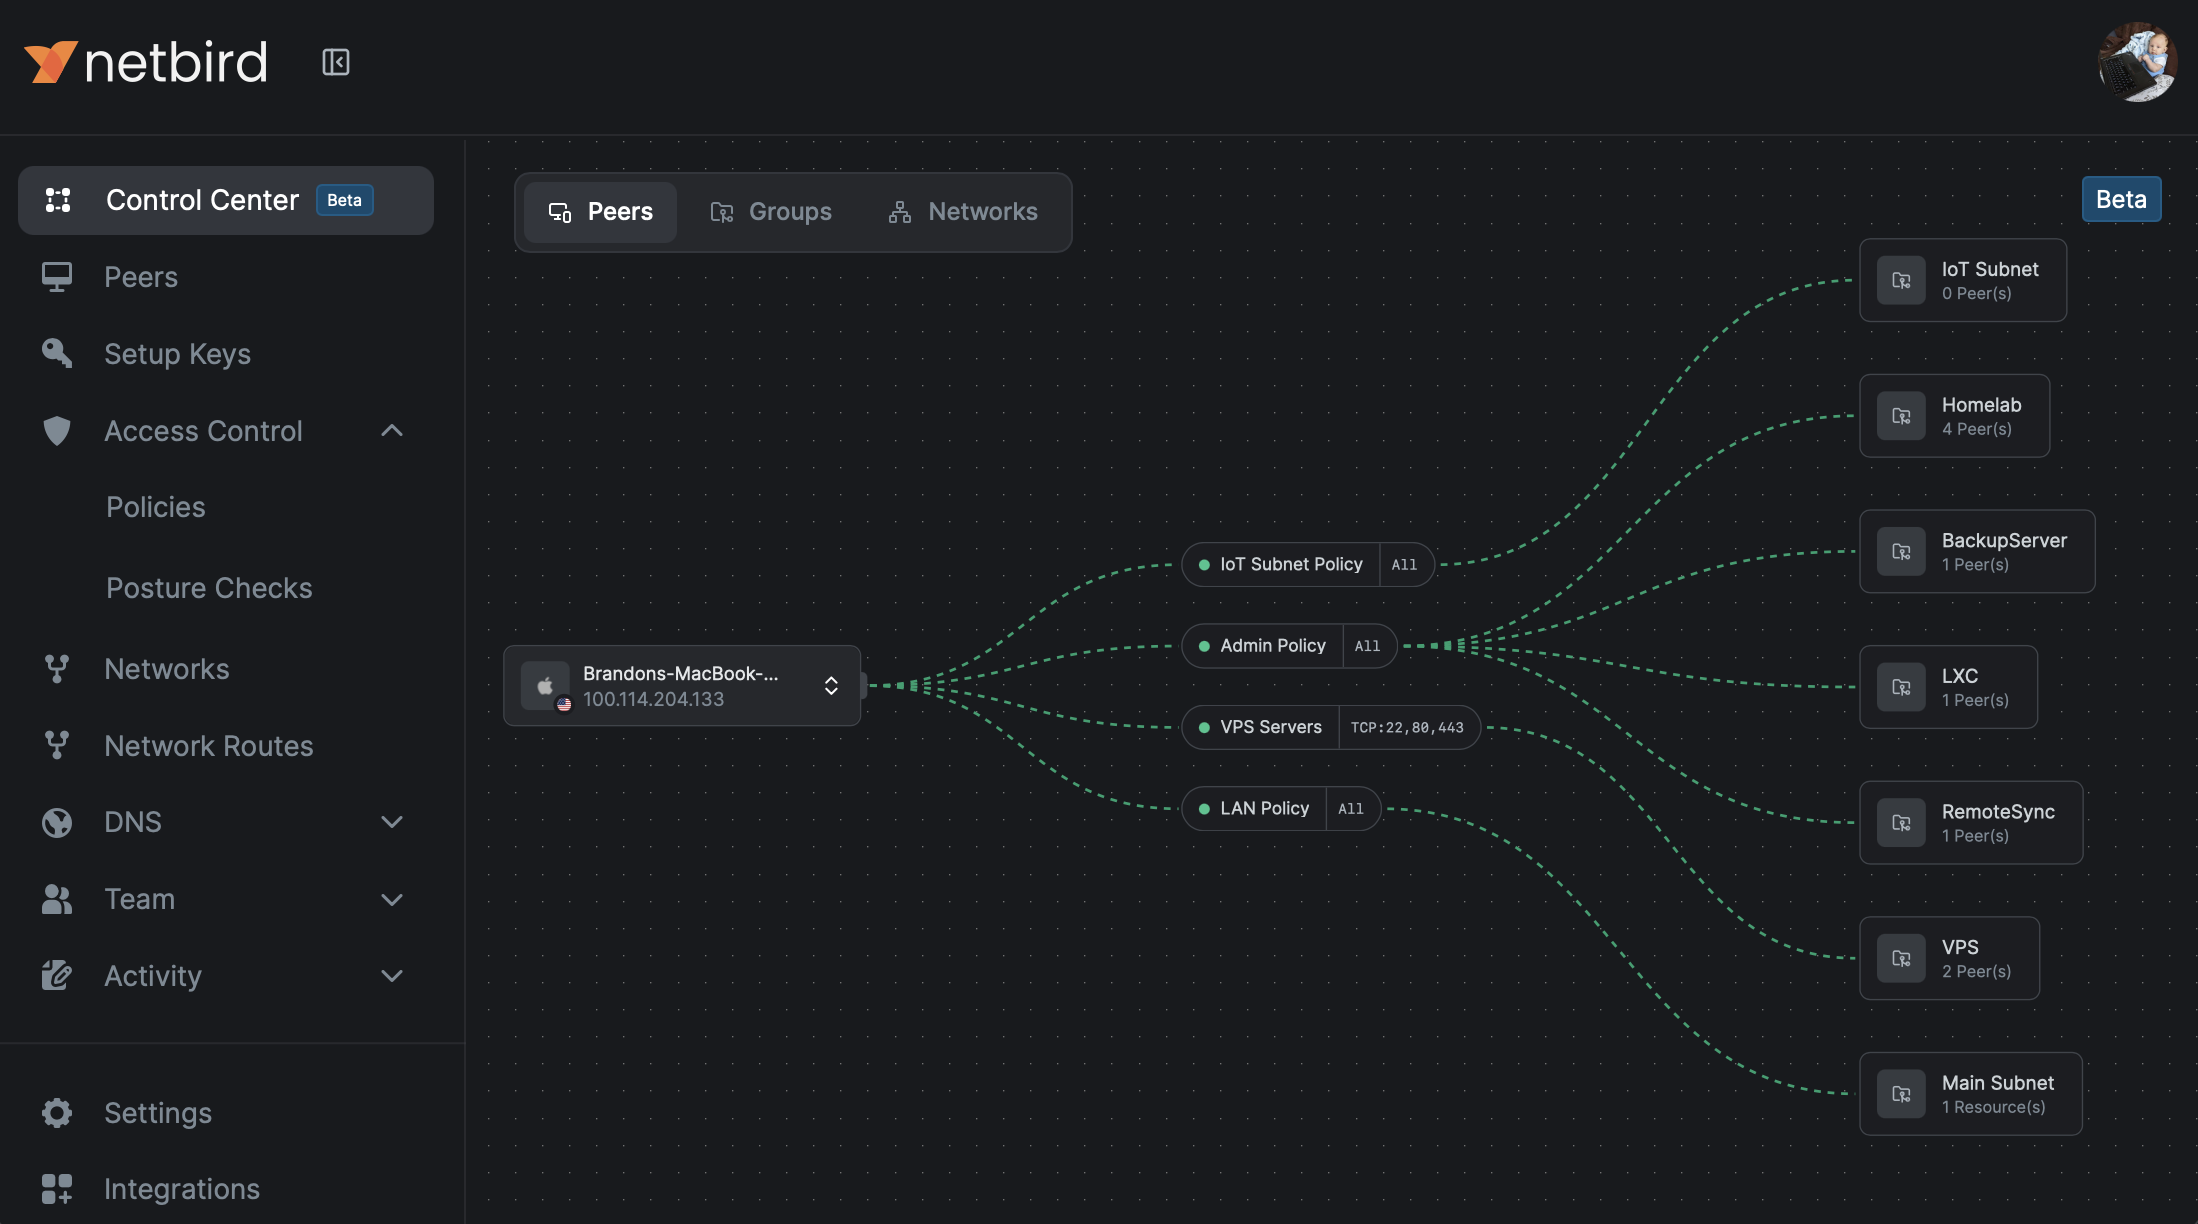
Task: Click the Networks node icon in sidebar
Action: click(57, 668)
